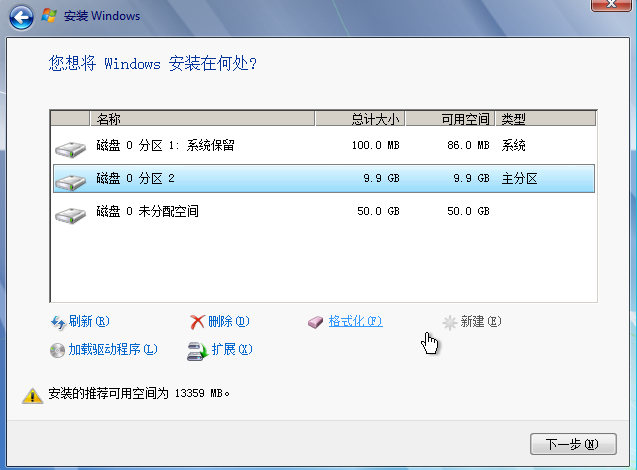Sort by the 类型 column header
The width and height of the screenshot is (637, 470).
click(546, 119)
